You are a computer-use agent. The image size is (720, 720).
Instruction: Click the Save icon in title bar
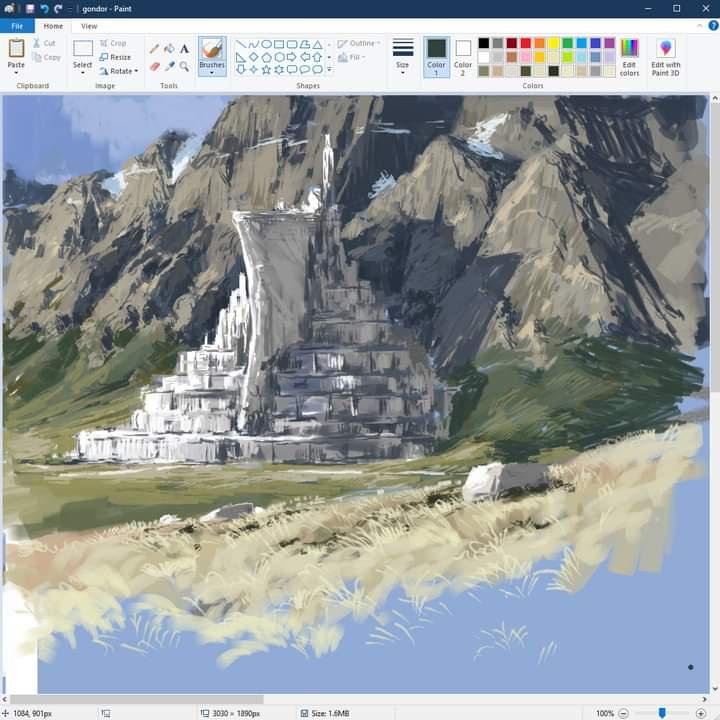[30, 8]
